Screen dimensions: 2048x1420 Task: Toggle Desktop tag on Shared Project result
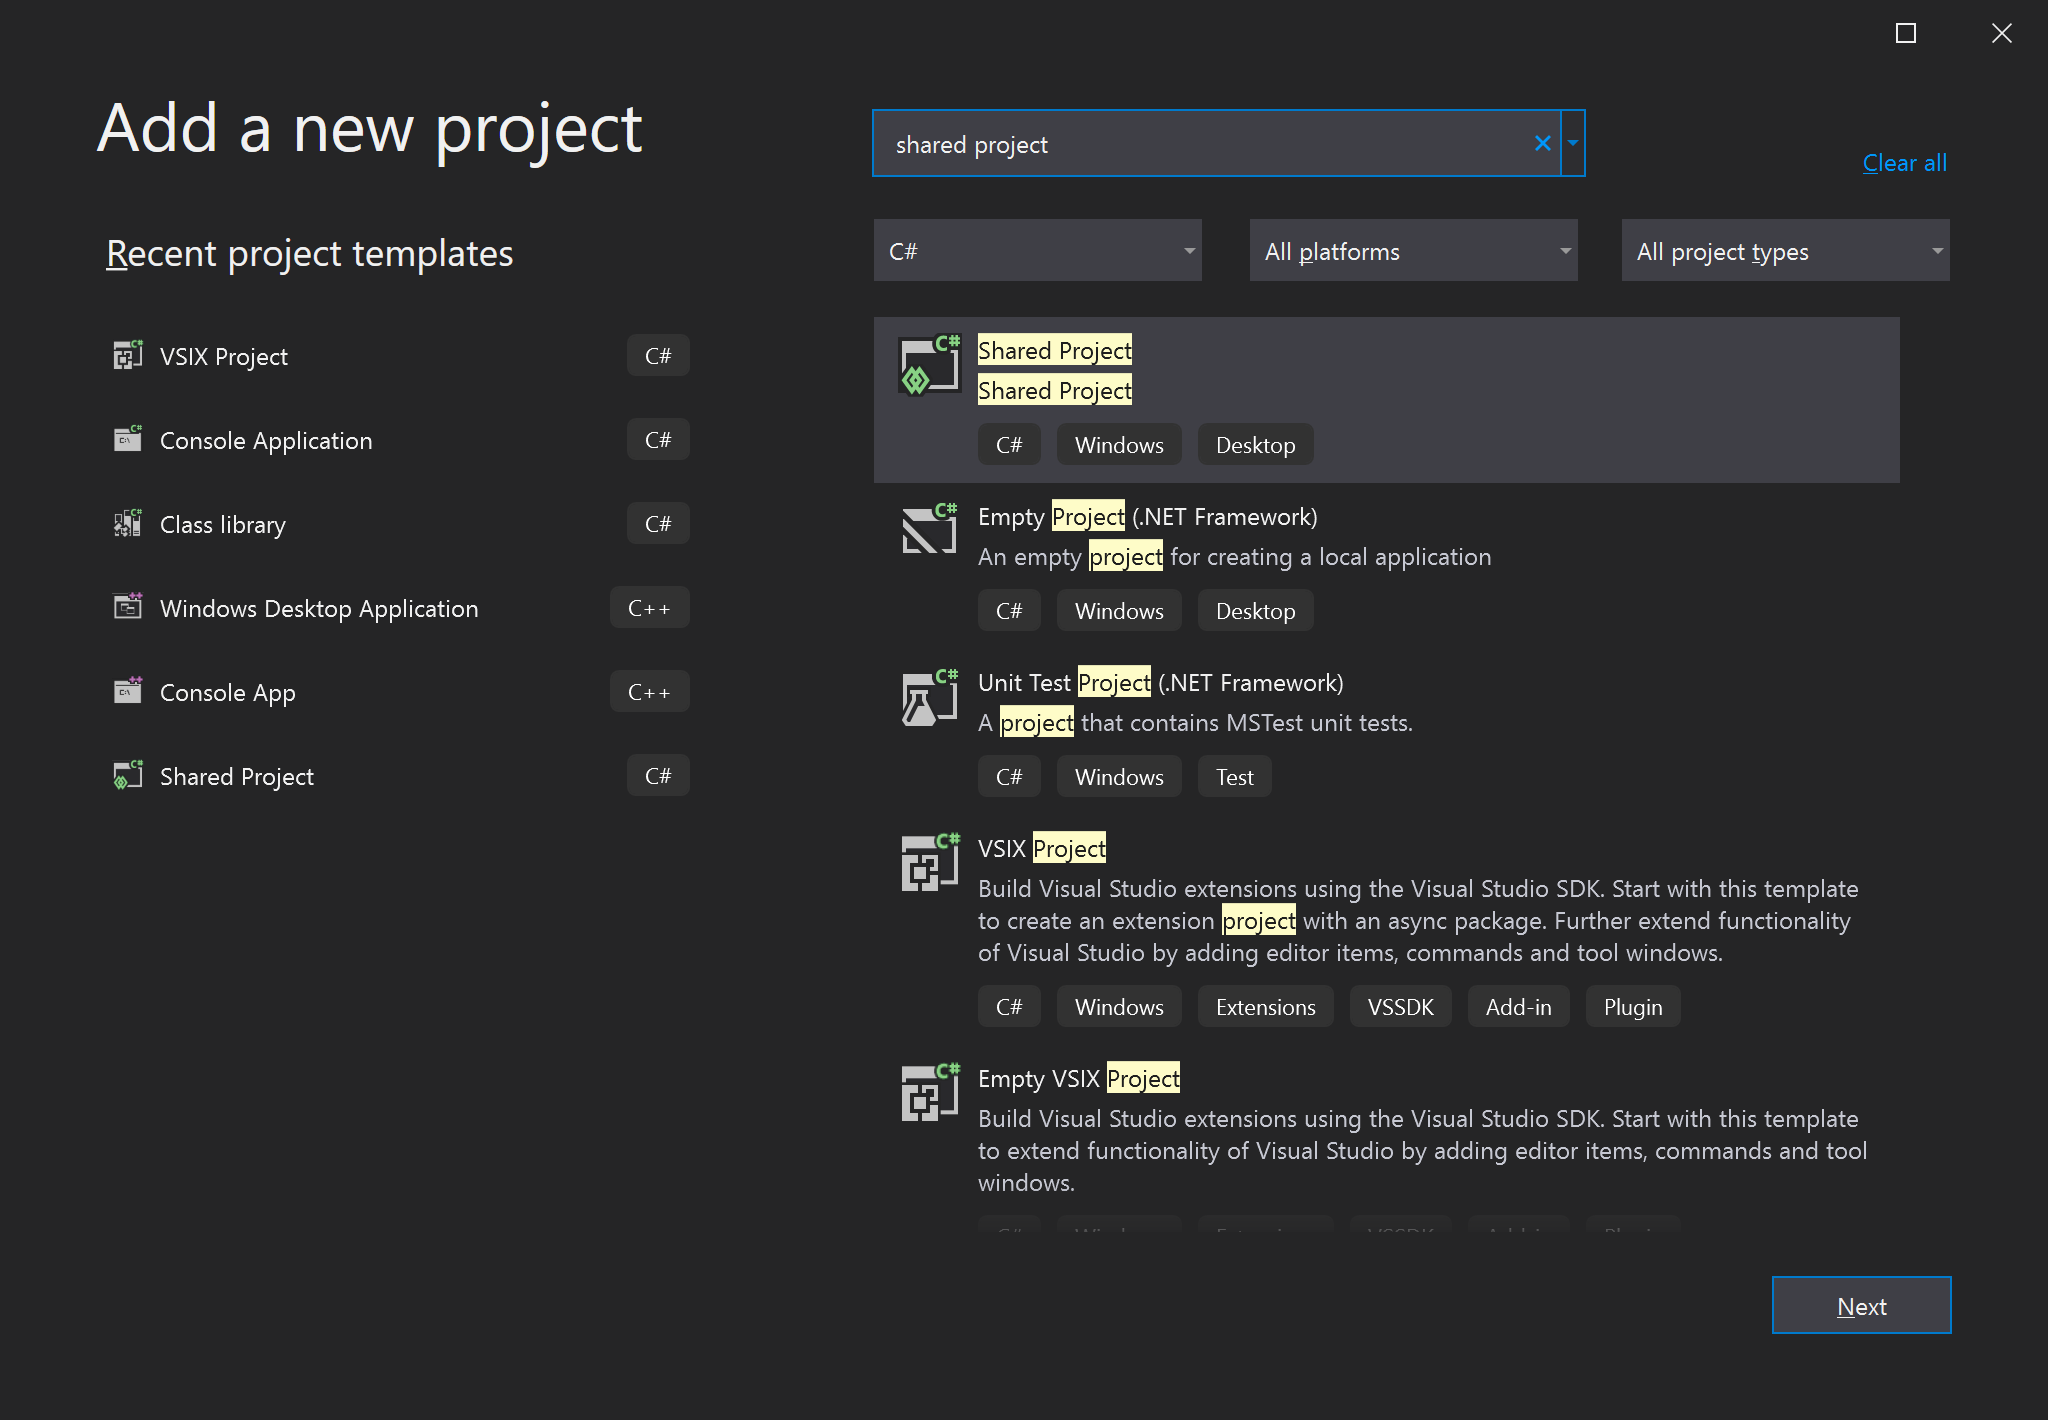pyautogui.click(x=1256, y=444)
